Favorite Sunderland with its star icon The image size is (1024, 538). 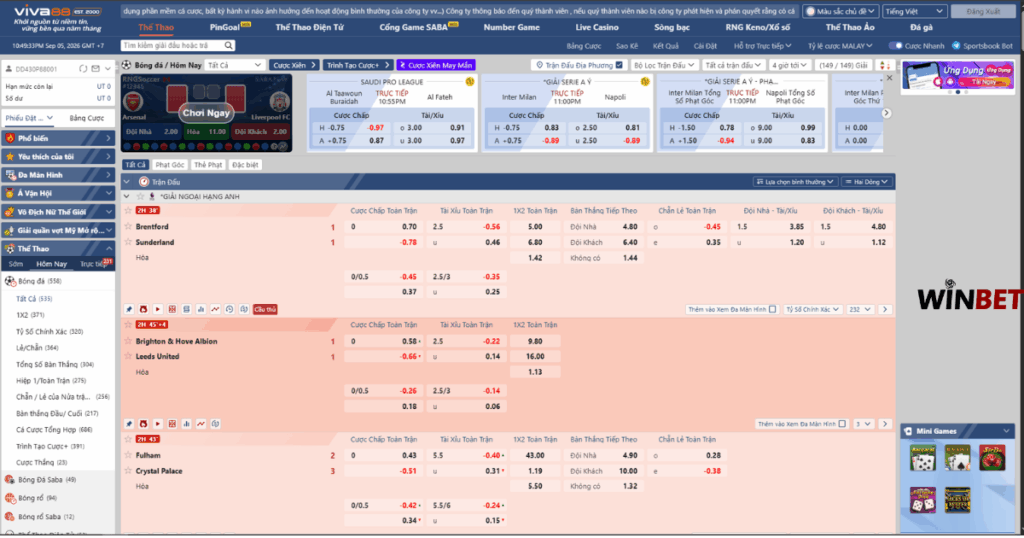(129, 242)
